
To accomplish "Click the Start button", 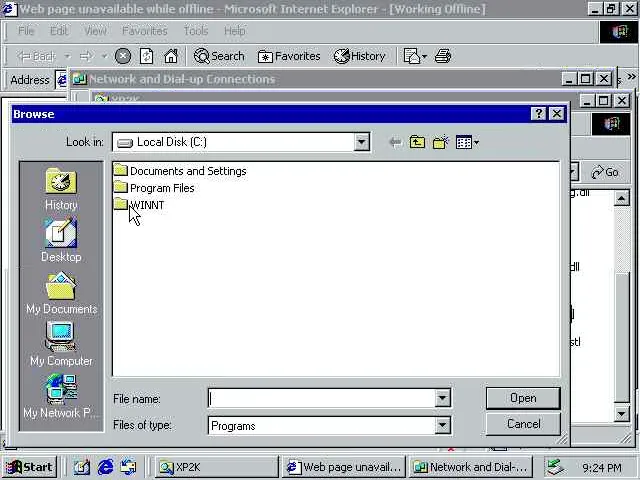I will 29,467.
